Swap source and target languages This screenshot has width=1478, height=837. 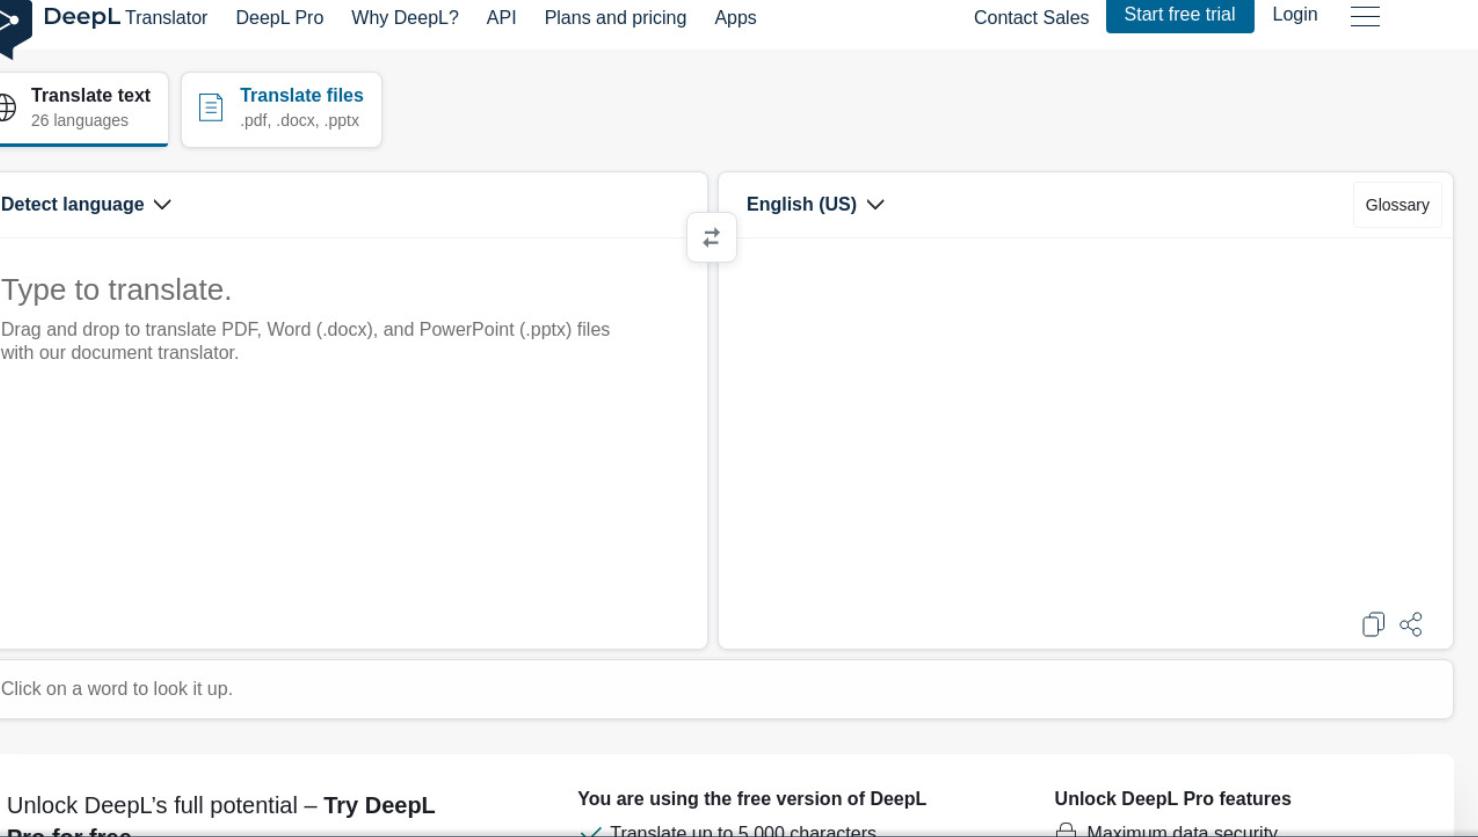(711, 238)
